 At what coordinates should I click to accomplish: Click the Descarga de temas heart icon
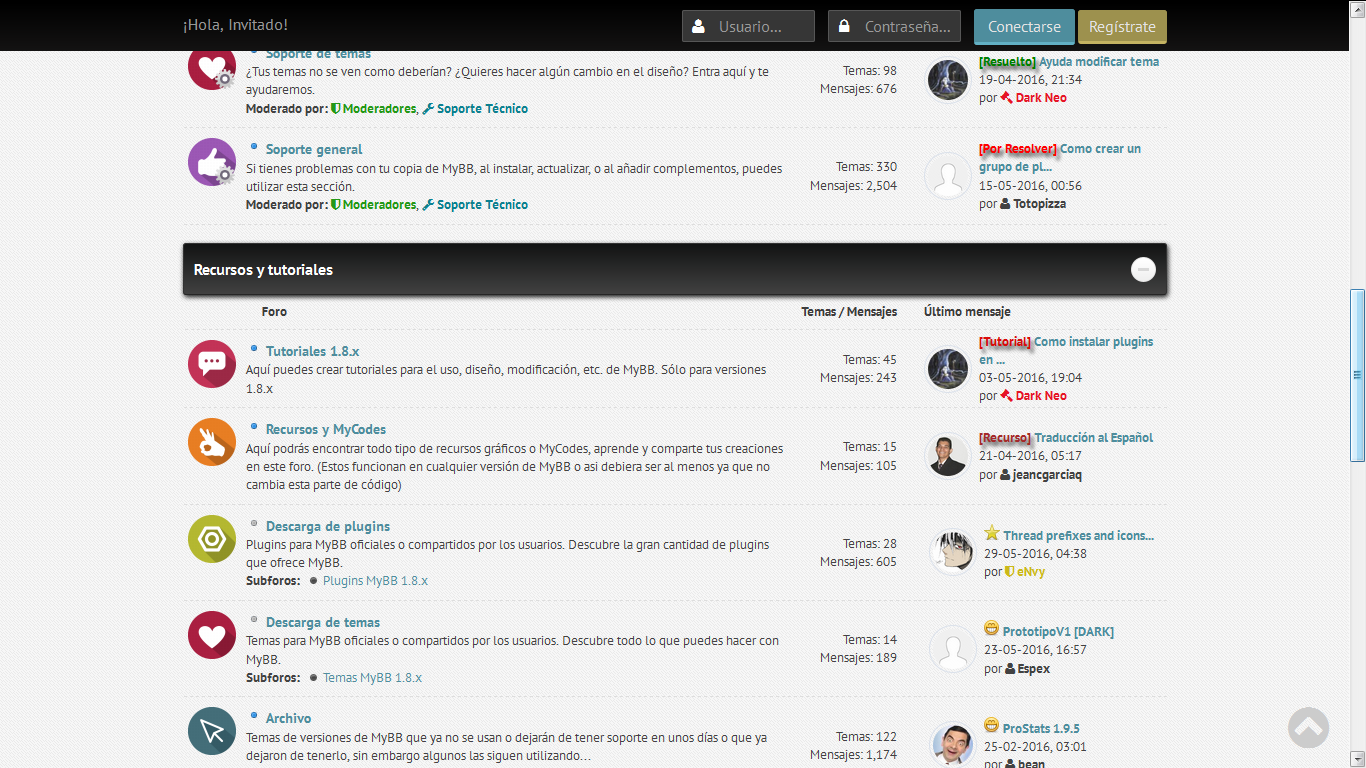point(212,635)
